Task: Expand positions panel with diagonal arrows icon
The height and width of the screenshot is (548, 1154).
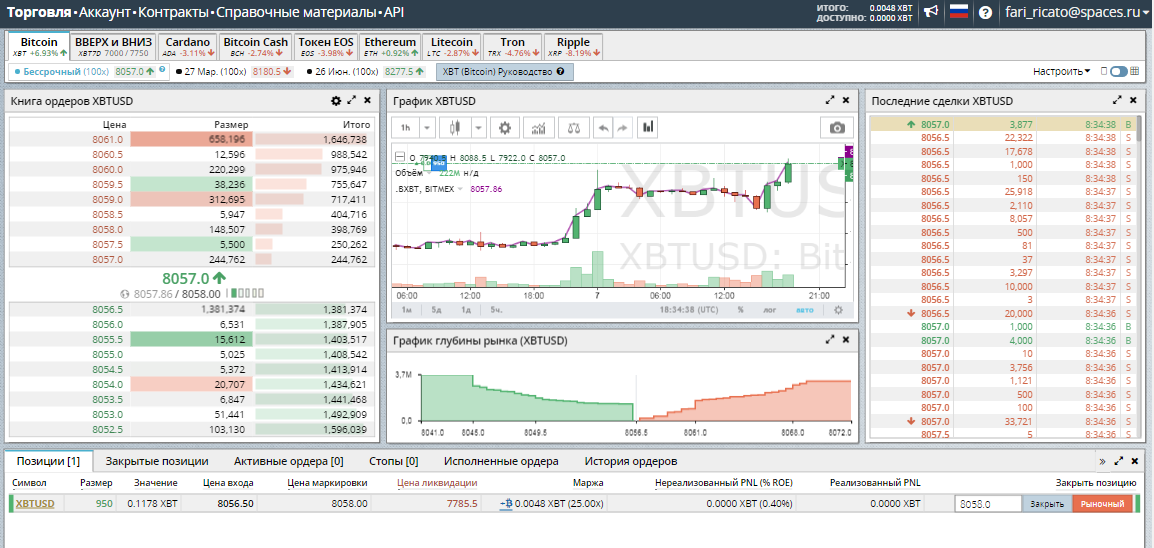Action: coord(1119,461)
